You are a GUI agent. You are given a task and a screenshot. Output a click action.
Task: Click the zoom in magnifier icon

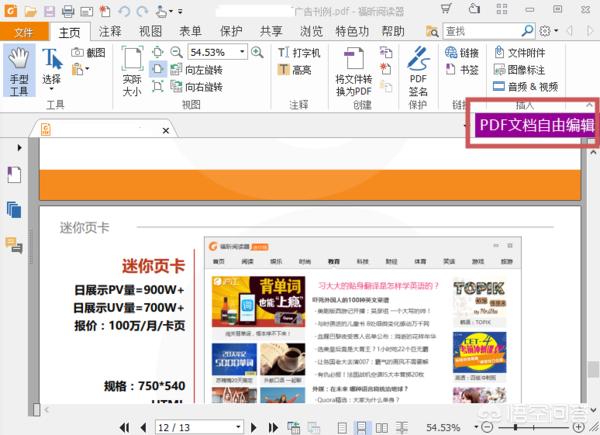[x=257, y=52]
